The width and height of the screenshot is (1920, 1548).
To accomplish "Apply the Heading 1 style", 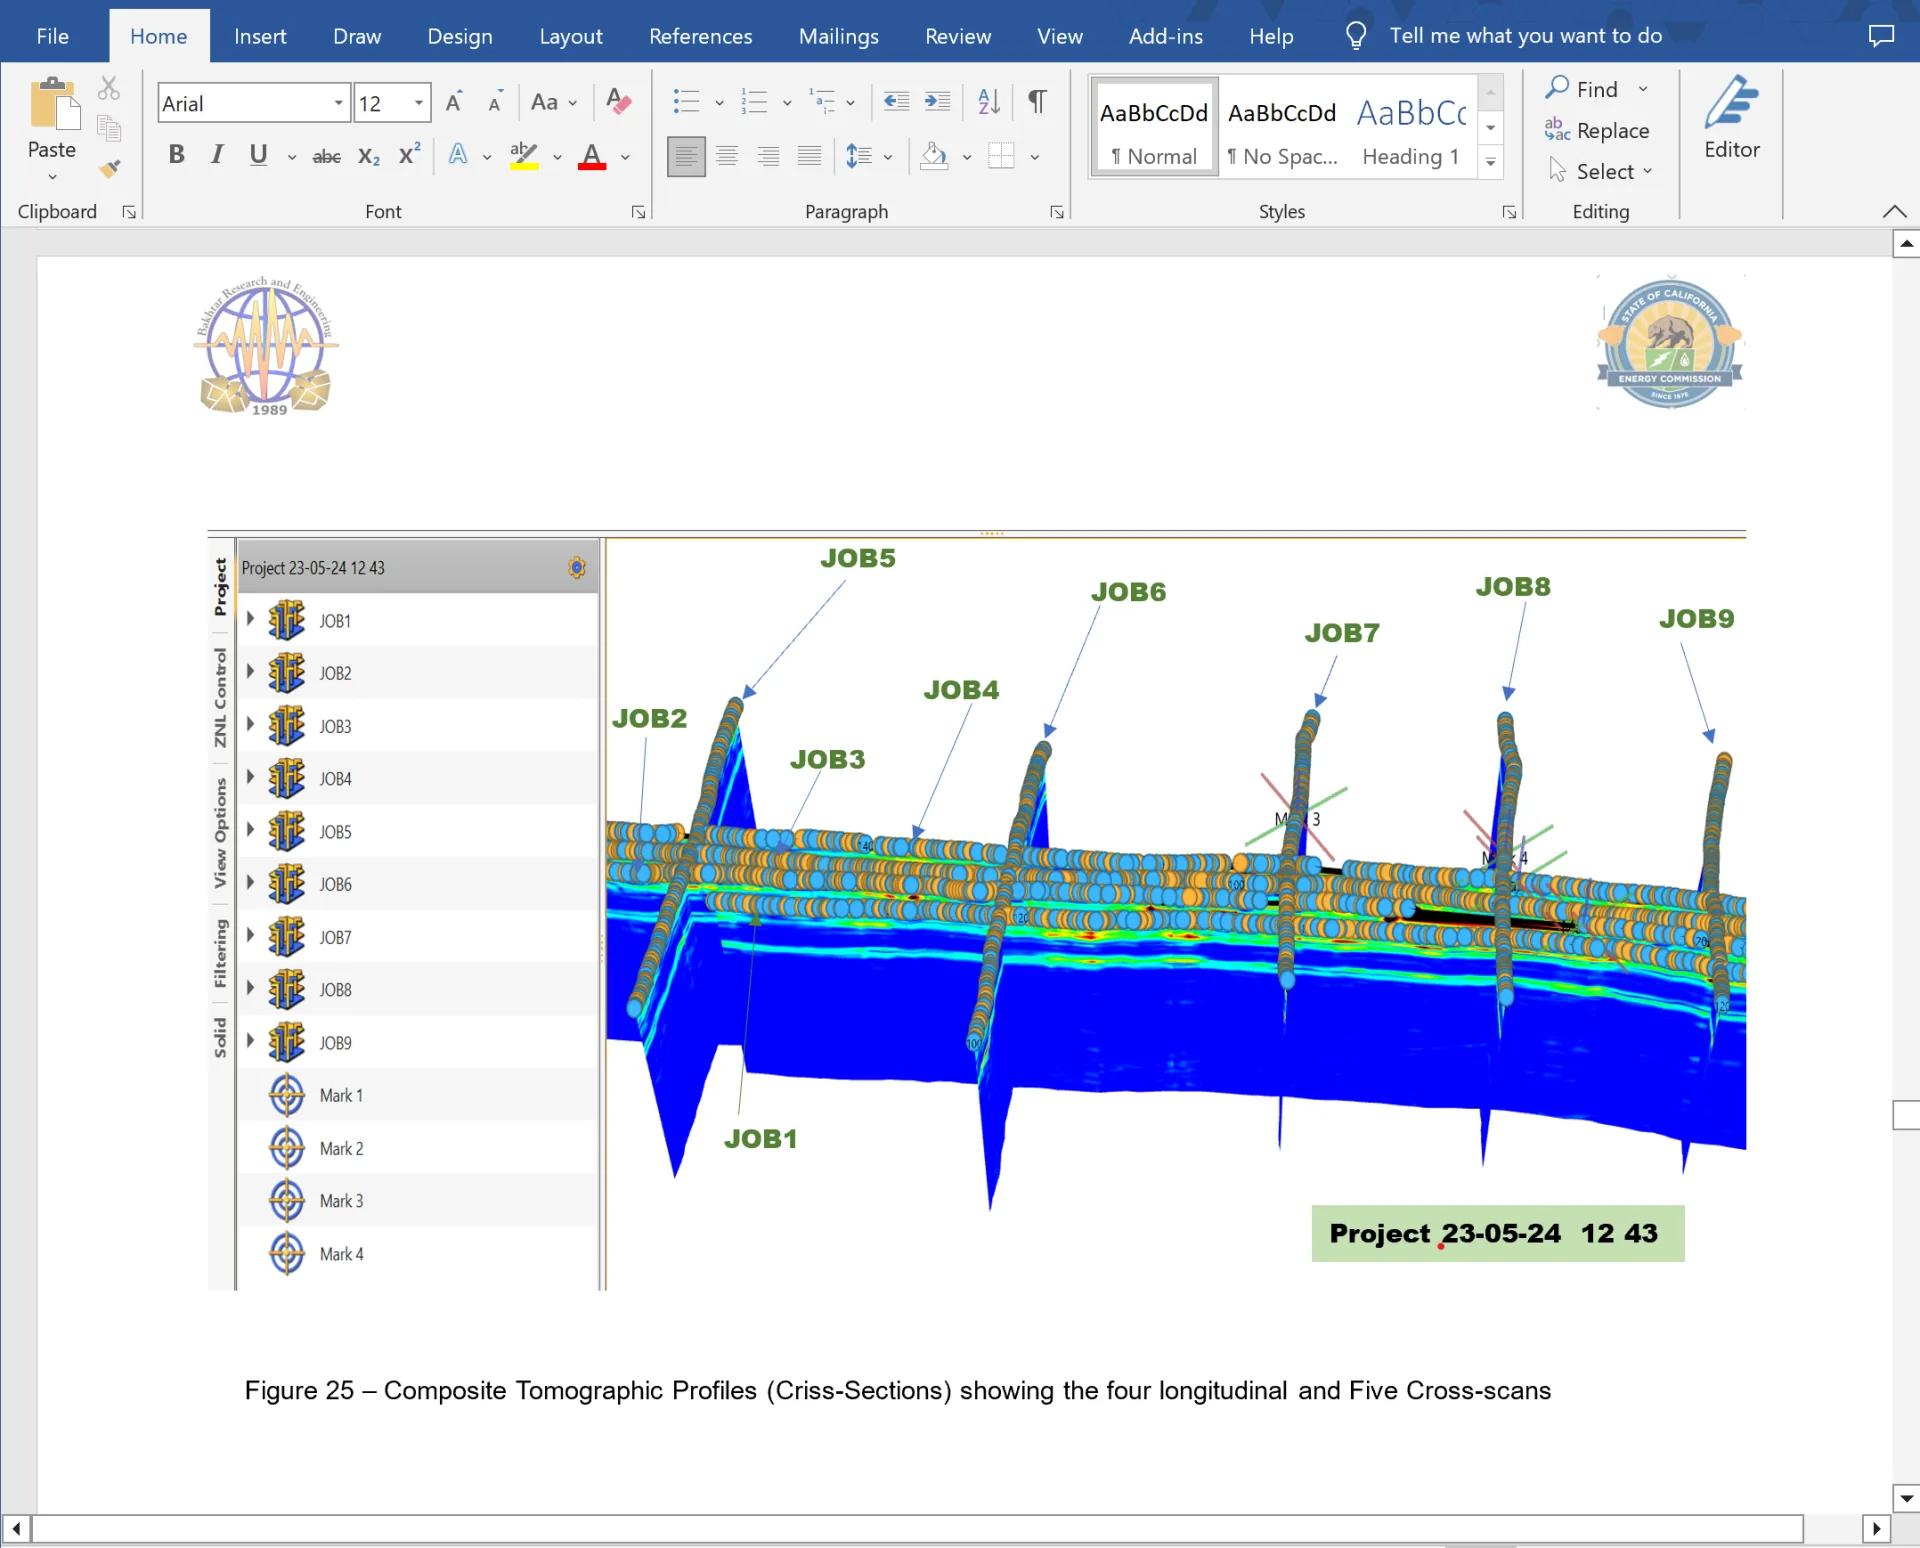I will 1411,128.
